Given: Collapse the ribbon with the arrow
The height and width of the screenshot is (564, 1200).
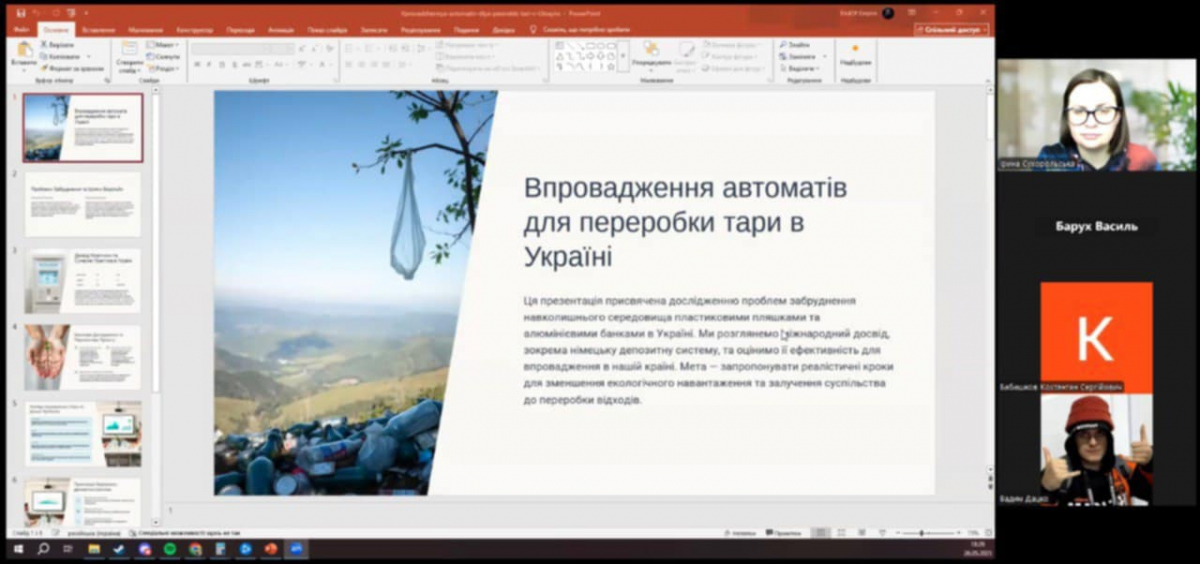Looking at the screenshot, I should (x=986, y=80).
